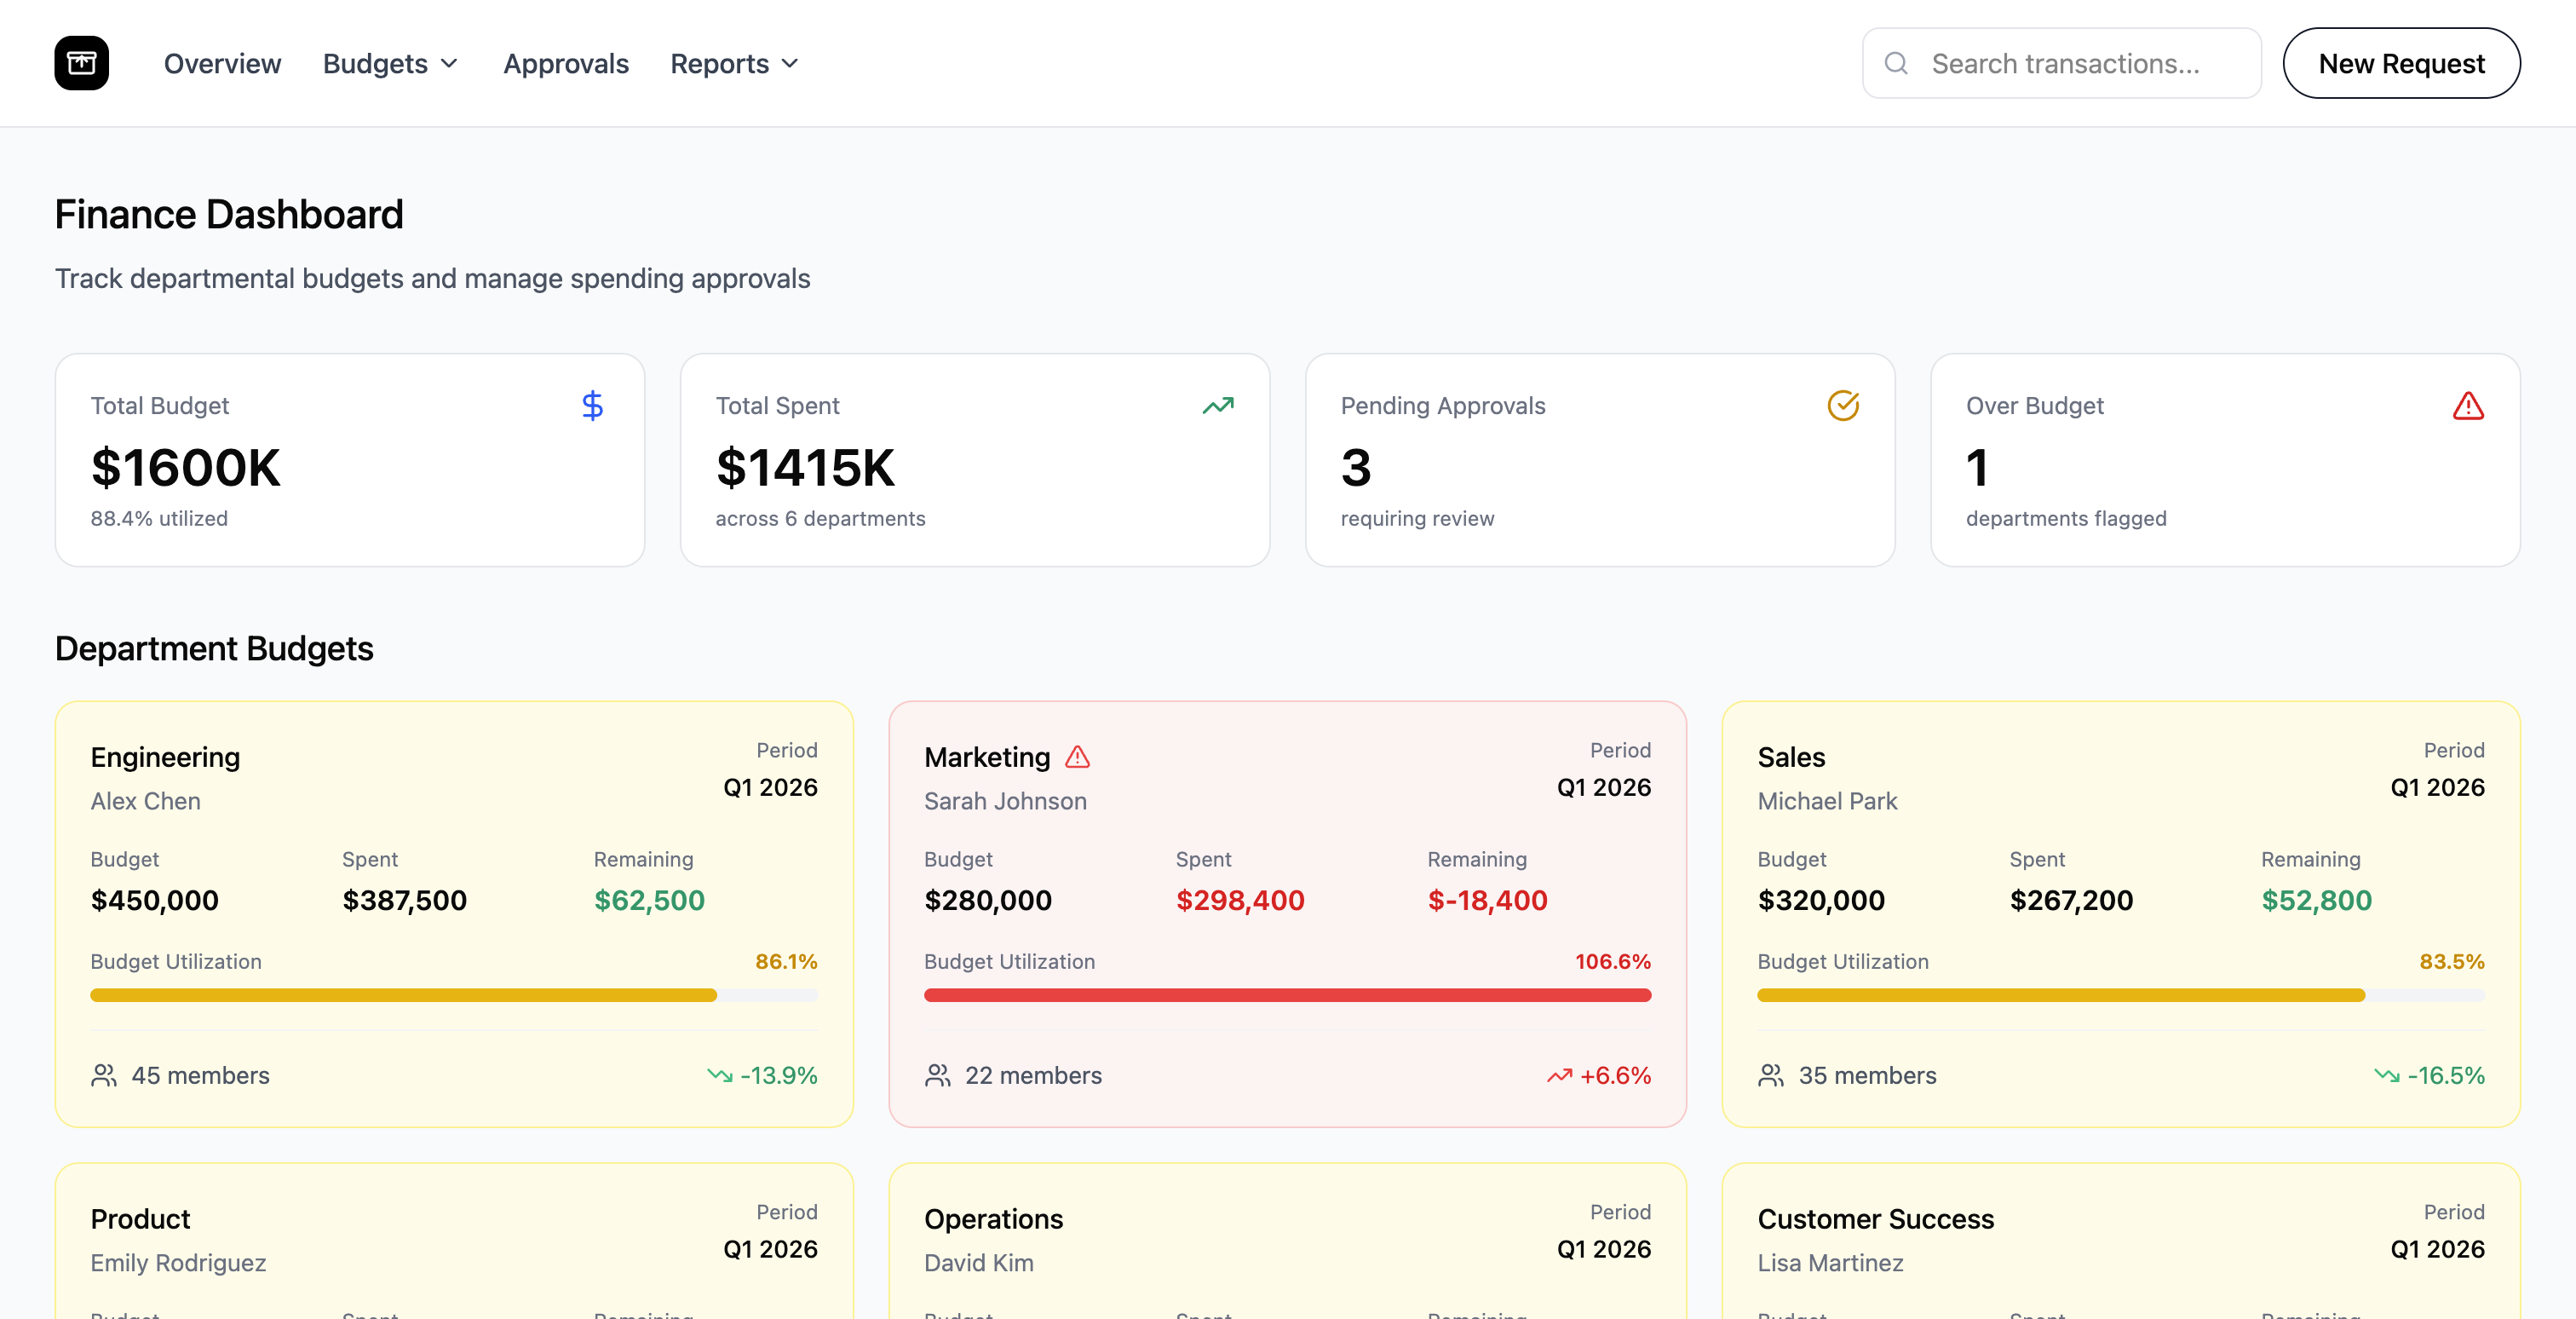
Task: Click the checkmark icon on Pending Approvals card
Action: point(1843,405)
